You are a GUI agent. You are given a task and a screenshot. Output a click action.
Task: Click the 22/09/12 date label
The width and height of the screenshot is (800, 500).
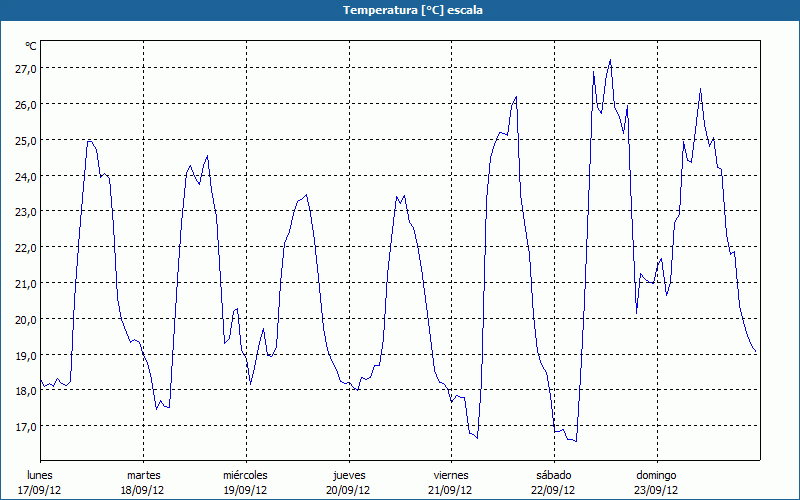coord(553,490)
